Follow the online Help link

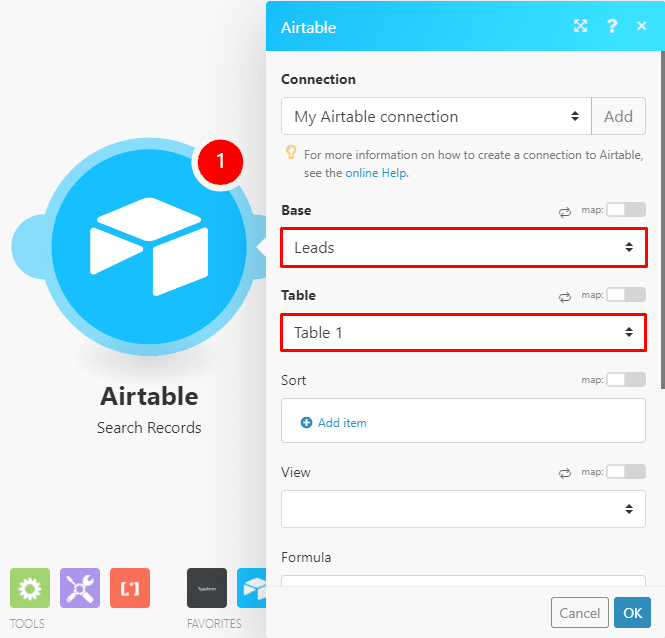(x=376, y=173)
